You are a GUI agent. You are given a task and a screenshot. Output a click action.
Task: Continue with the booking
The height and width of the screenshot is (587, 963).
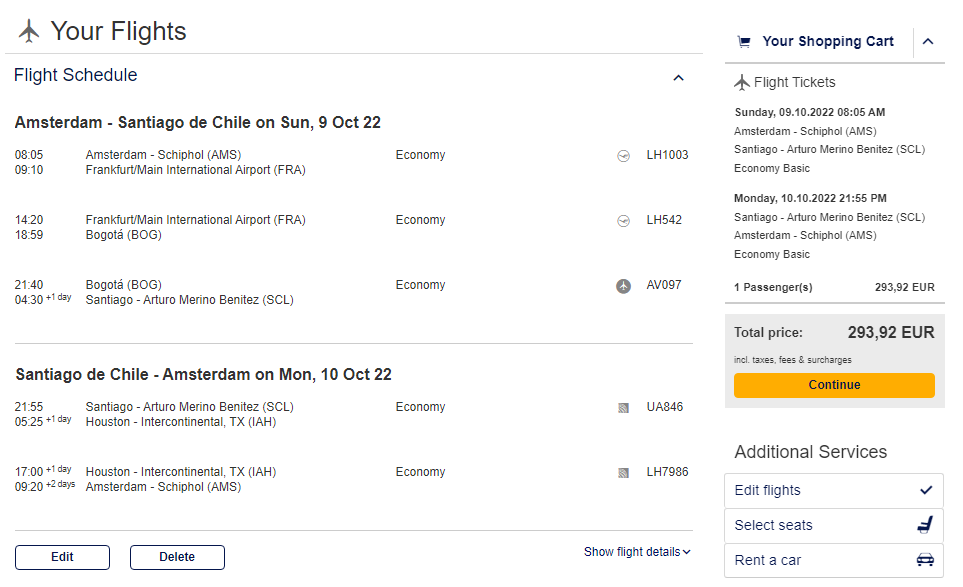click(834, 386)
